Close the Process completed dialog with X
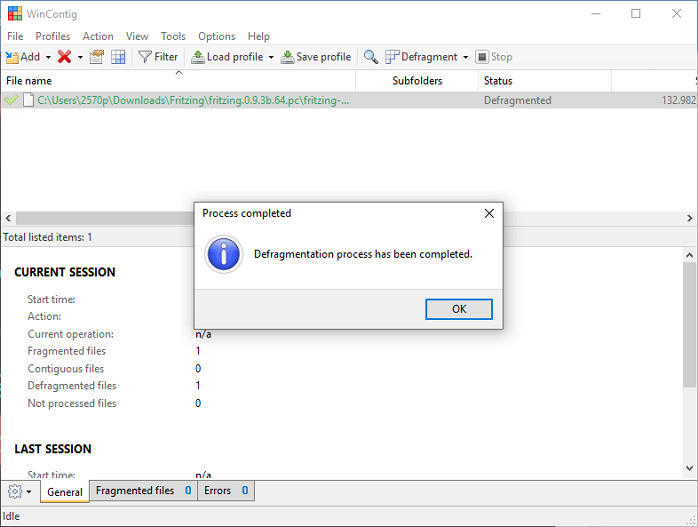Screen dimensions: 698x527 coord(489,214)
